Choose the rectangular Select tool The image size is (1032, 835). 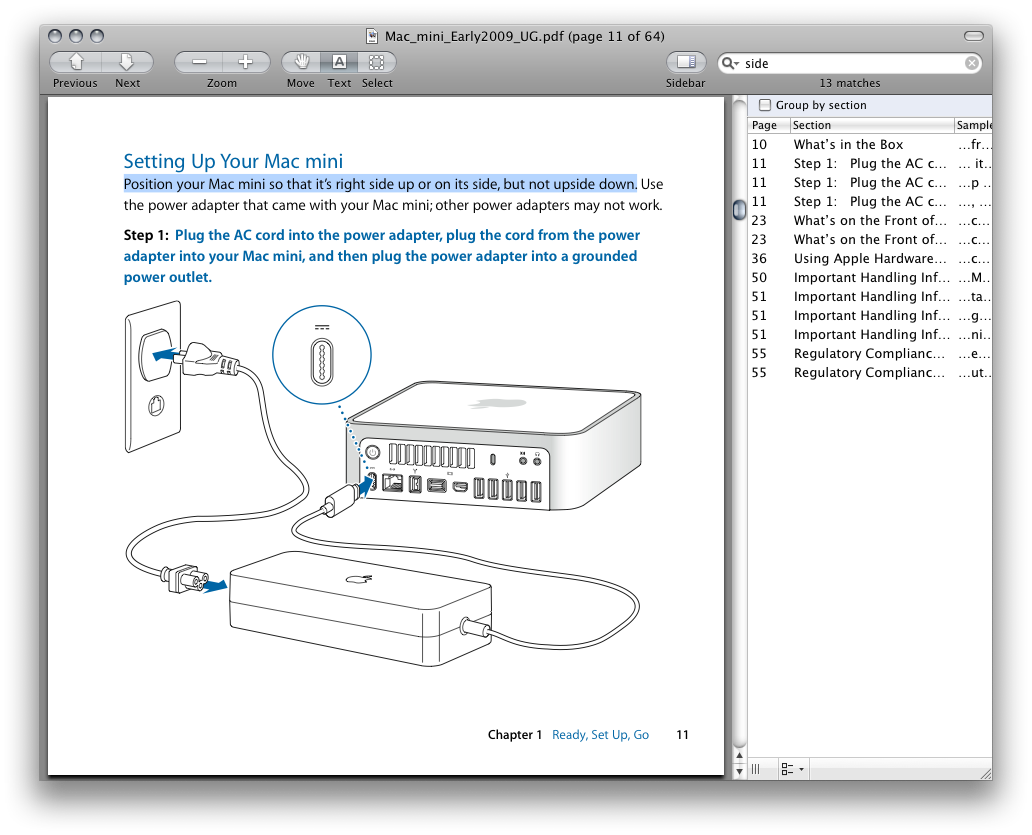point(376,62)
